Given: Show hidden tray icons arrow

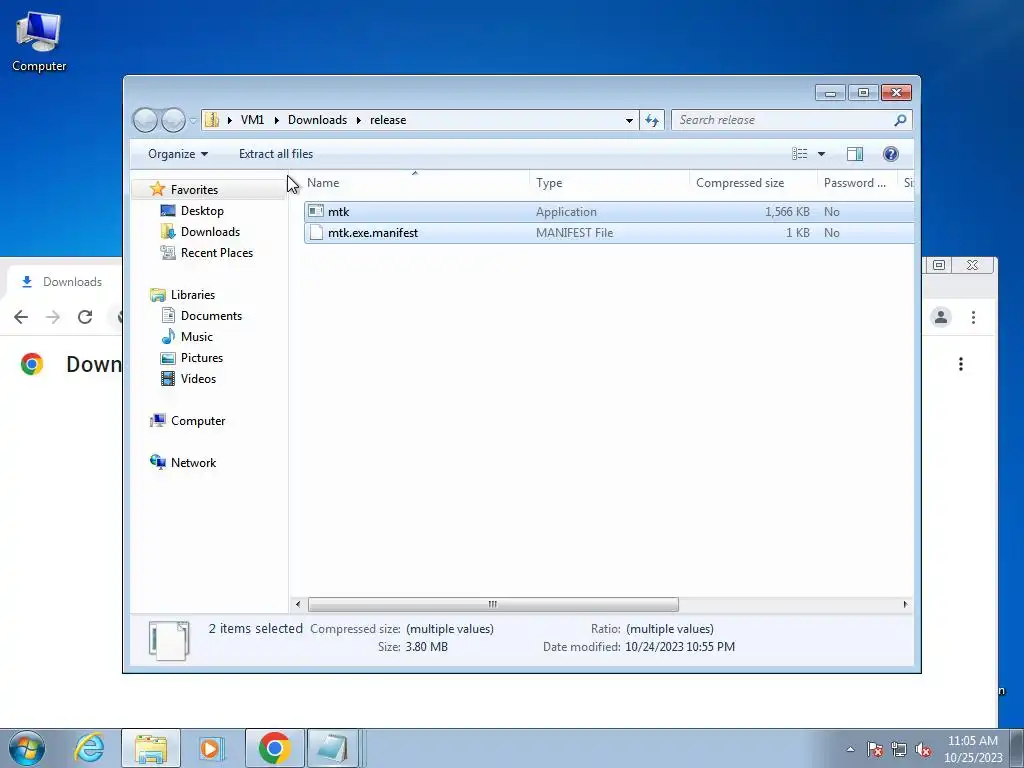Looking at the screenshot, I should click(850, 749).
